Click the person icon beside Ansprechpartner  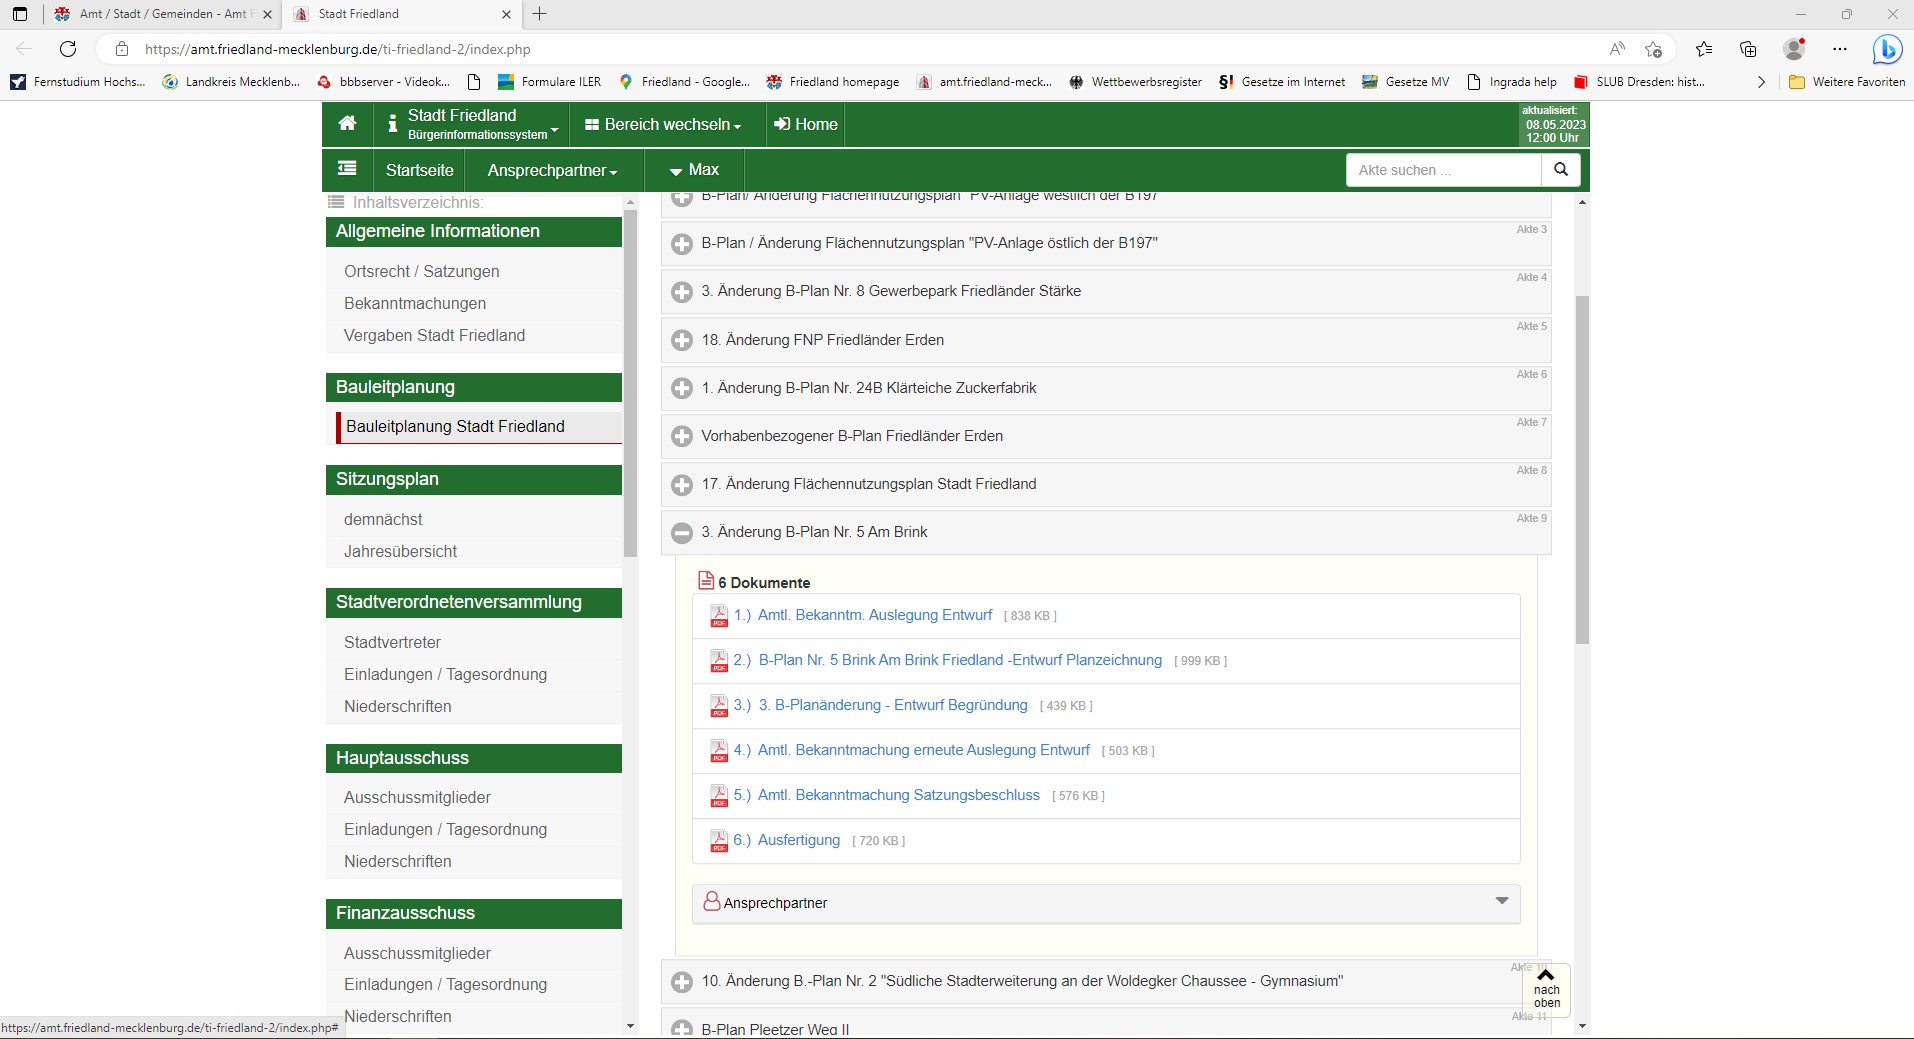tap(712, 902)
